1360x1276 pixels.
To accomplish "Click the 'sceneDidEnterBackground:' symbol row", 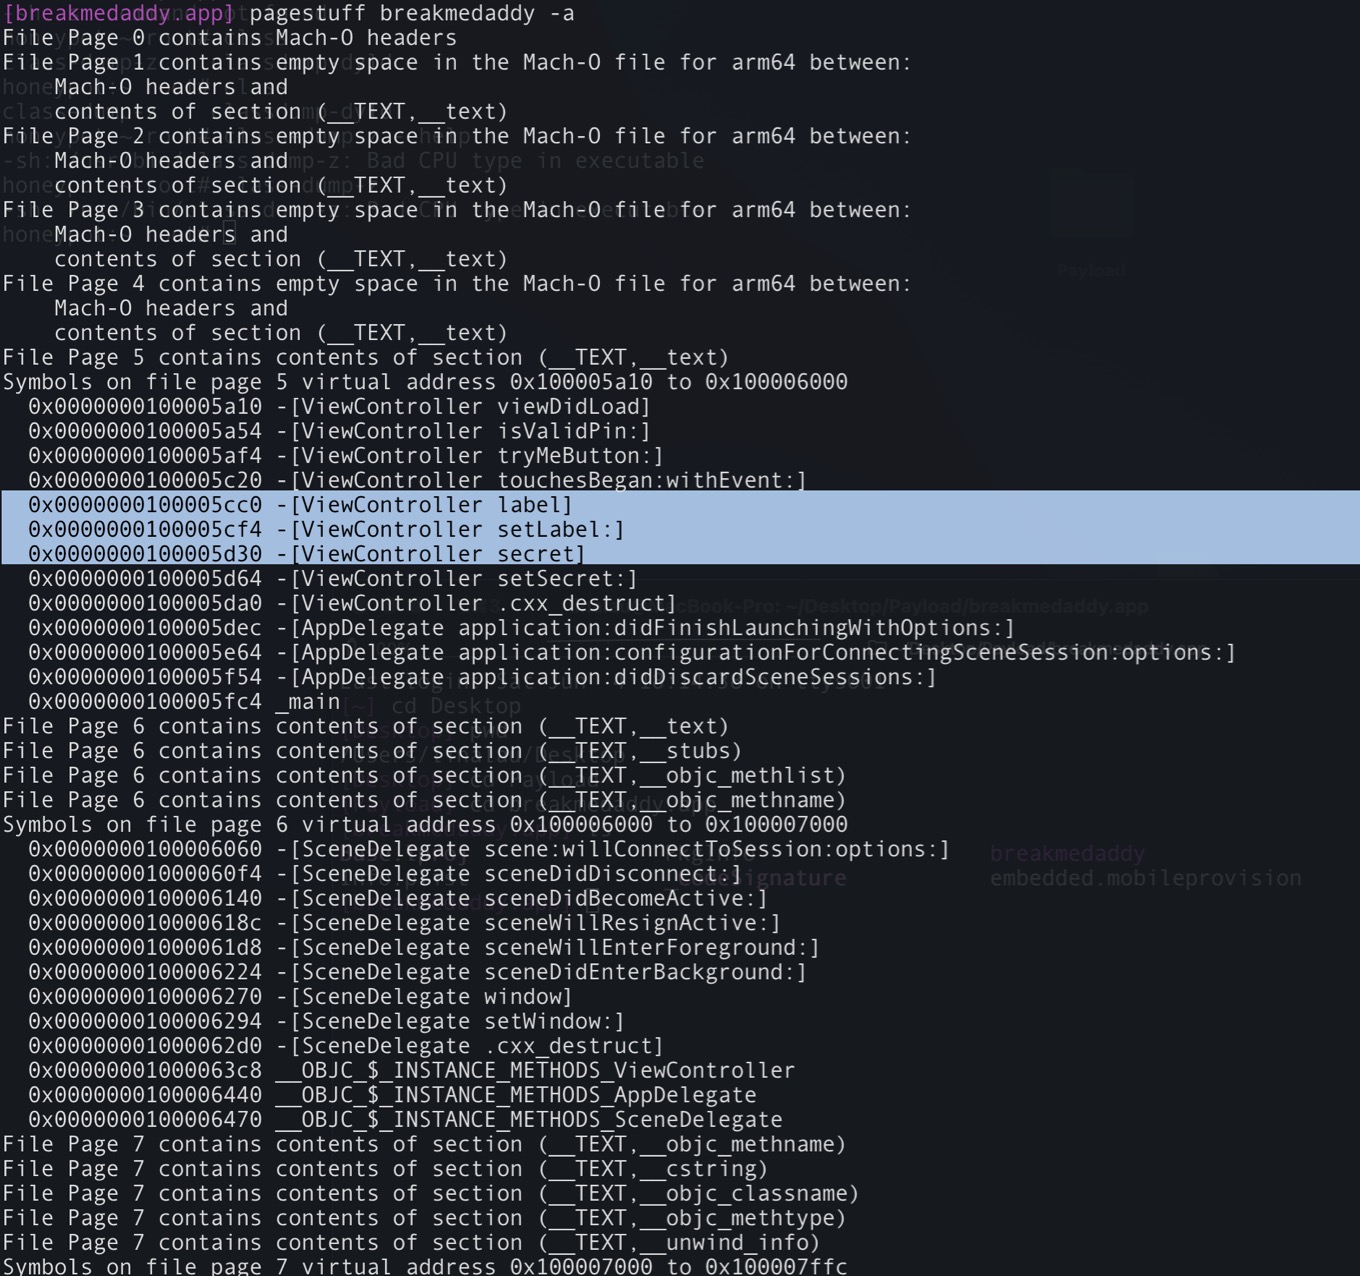I will pos(417,972).
